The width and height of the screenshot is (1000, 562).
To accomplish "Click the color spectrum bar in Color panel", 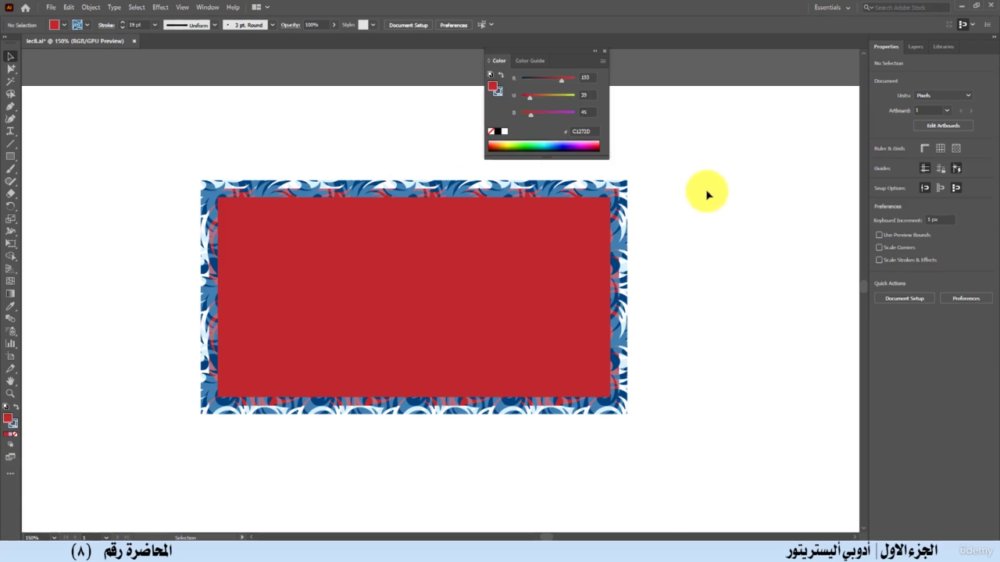I will (x=544, y=146).
